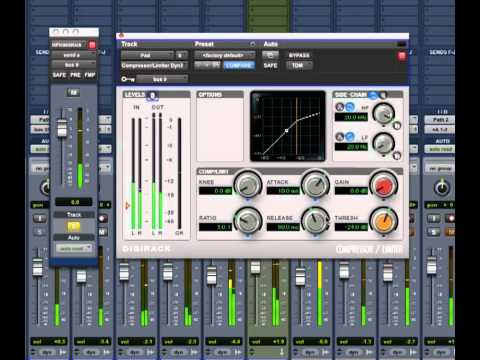Open auto read selector on rightmost channel
This screenshot has height=360, width=480.
click(439, 149)
